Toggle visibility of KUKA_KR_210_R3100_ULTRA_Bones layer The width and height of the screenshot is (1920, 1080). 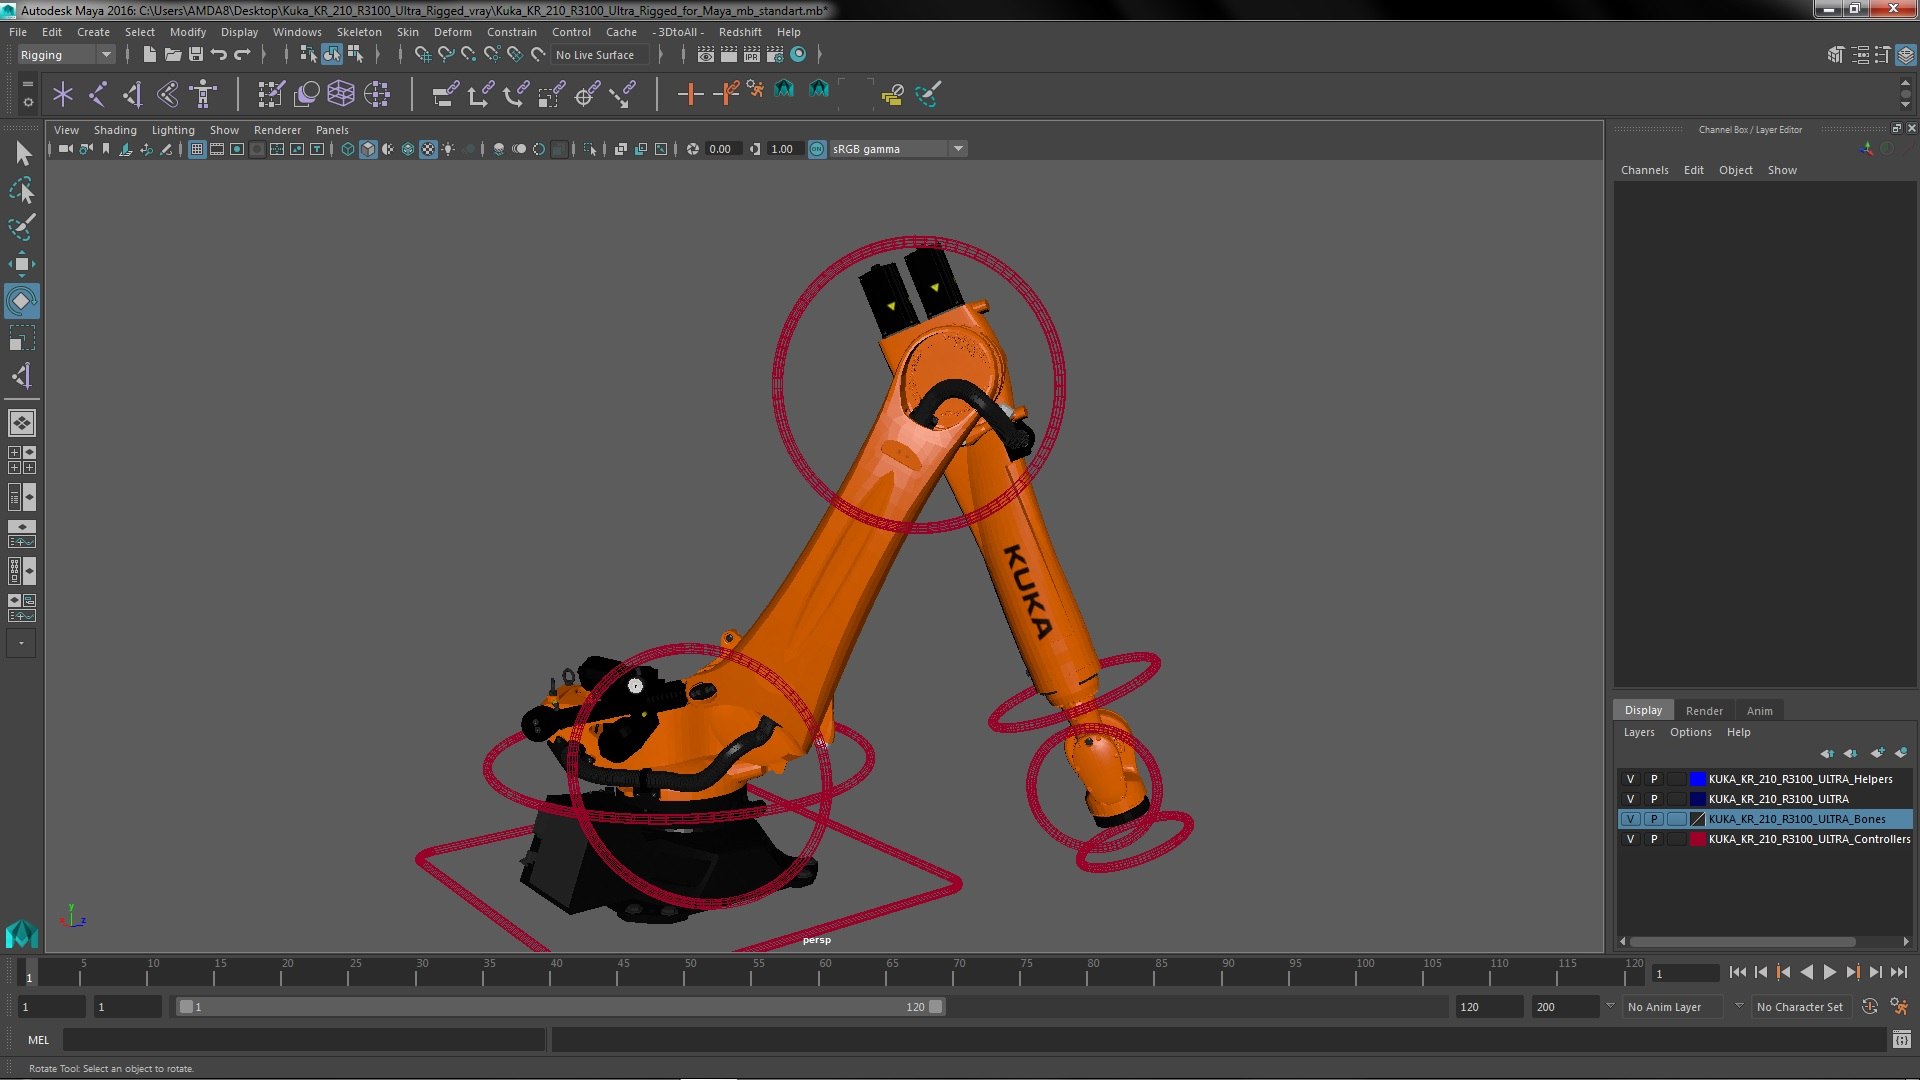pyautogui.click(x=1630, y=819)
